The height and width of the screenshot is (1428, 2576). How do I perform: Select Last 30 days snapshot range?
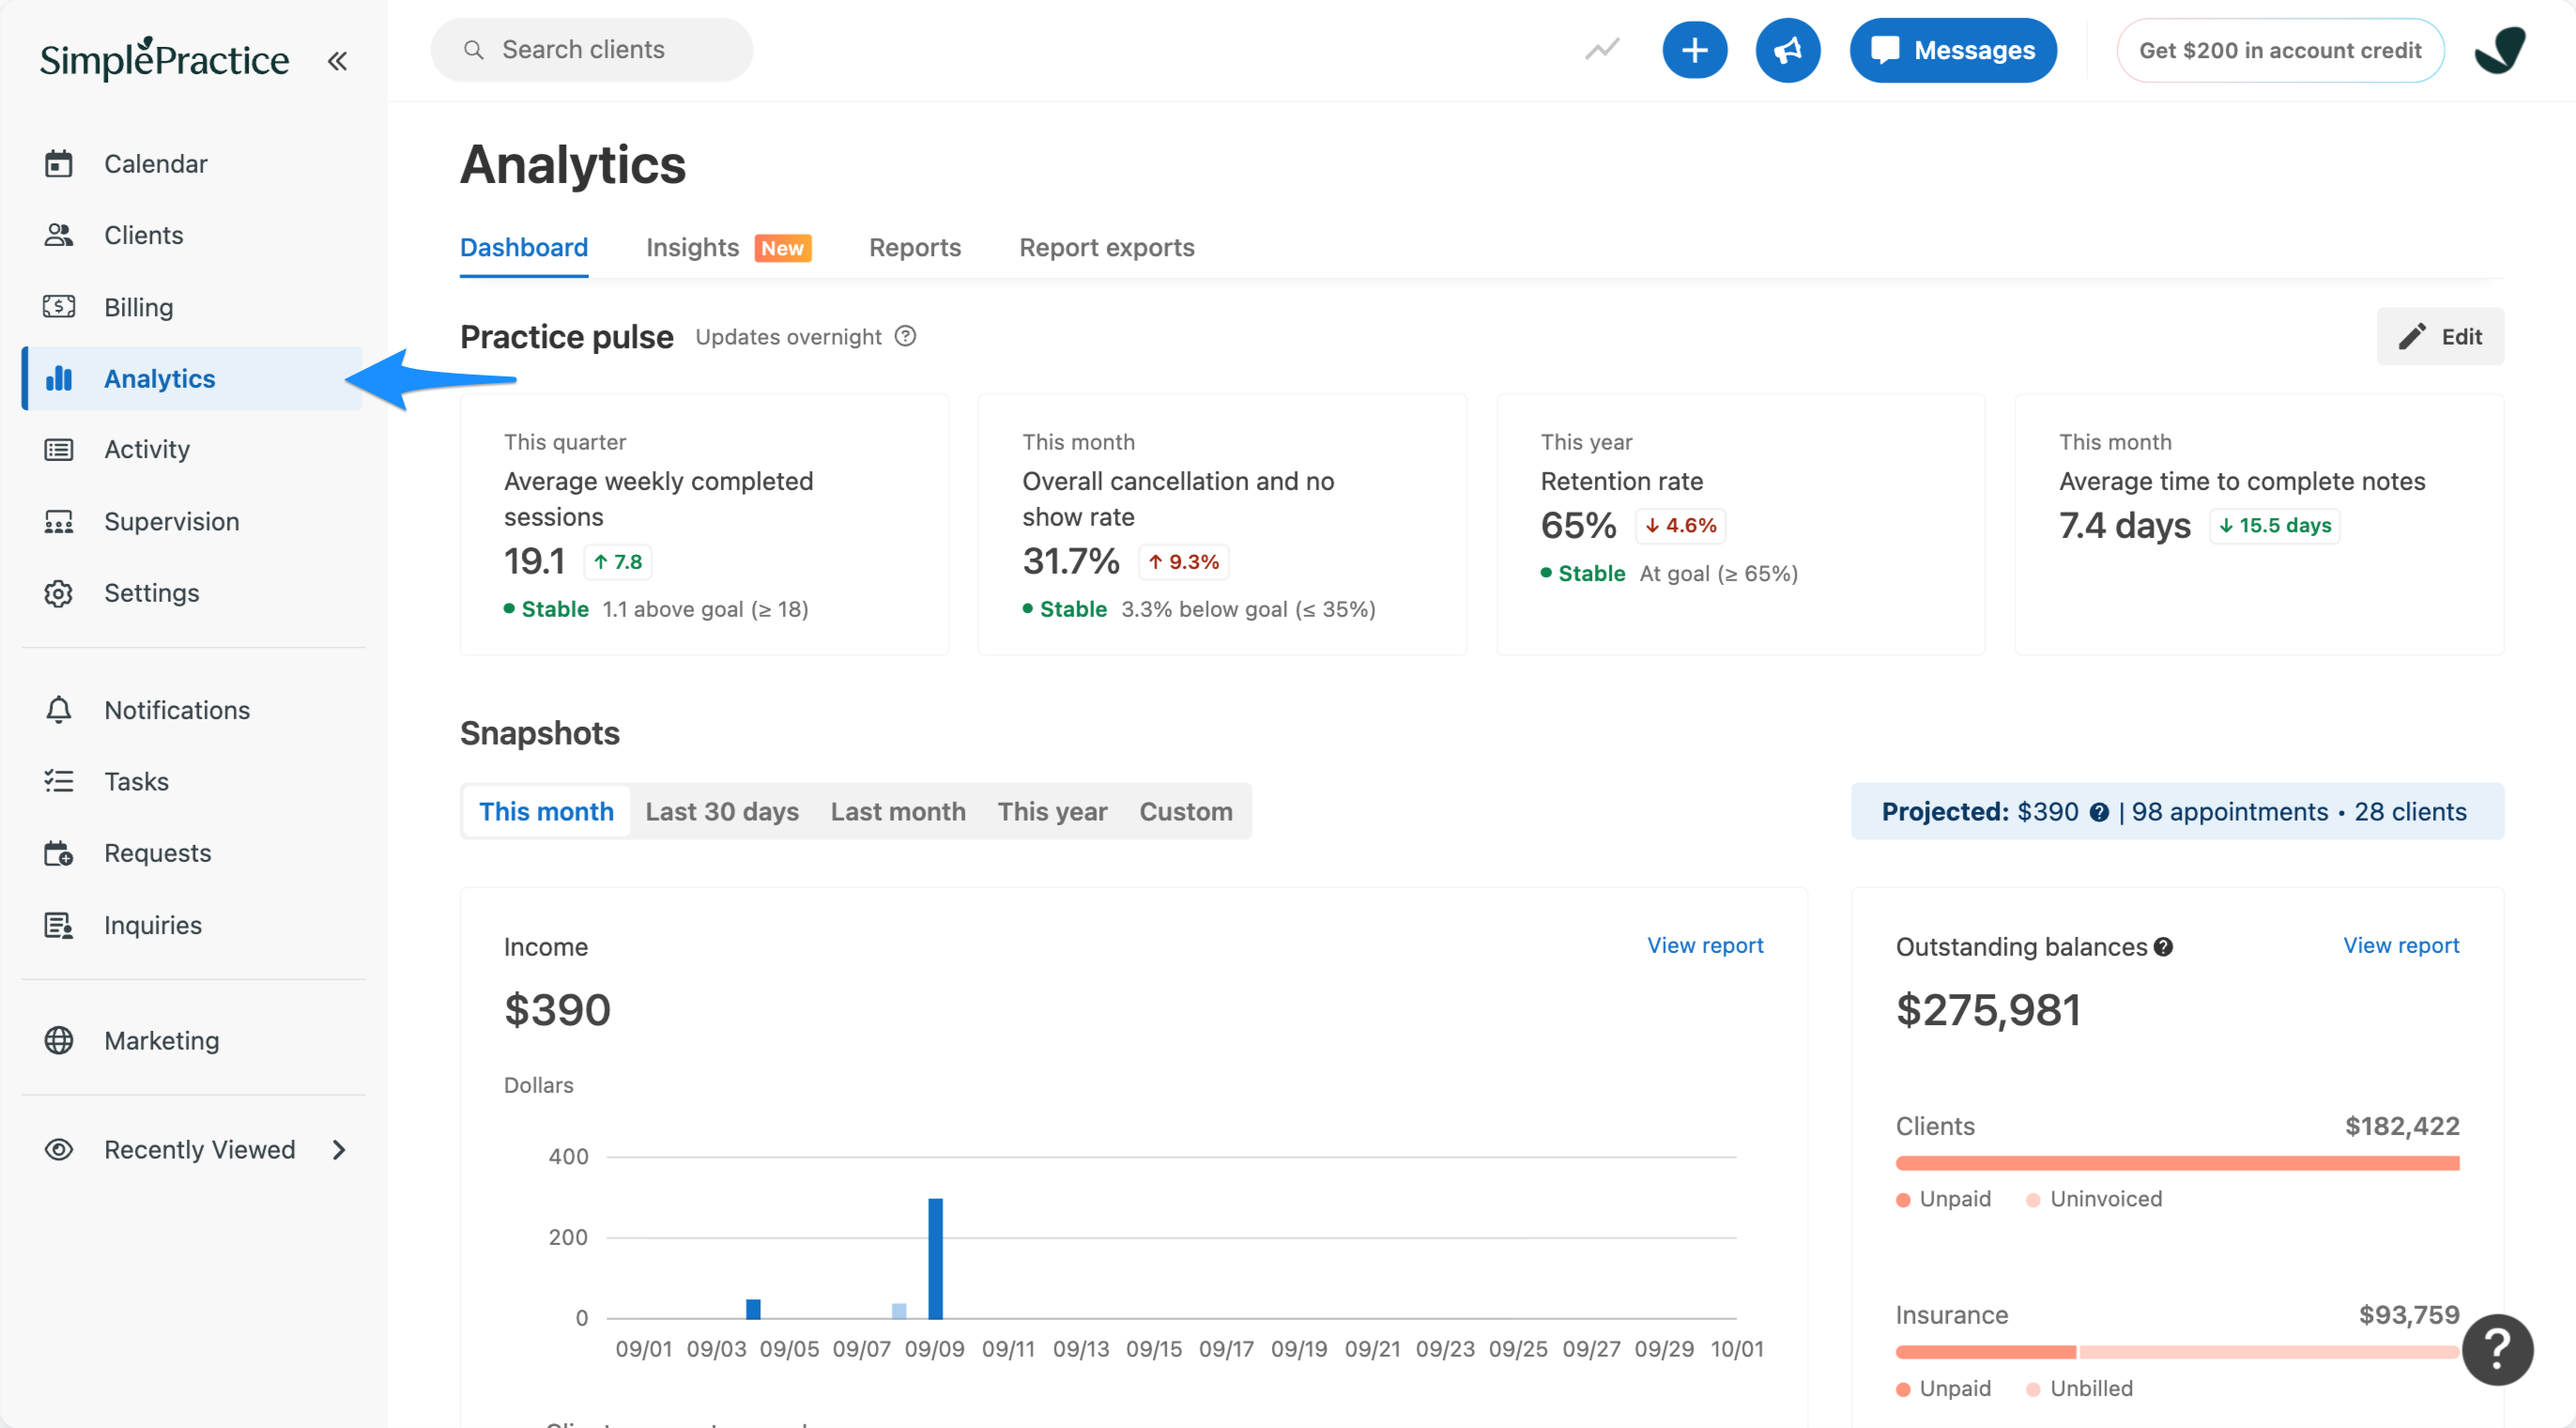pyautogui.click(x=721, y=811)
